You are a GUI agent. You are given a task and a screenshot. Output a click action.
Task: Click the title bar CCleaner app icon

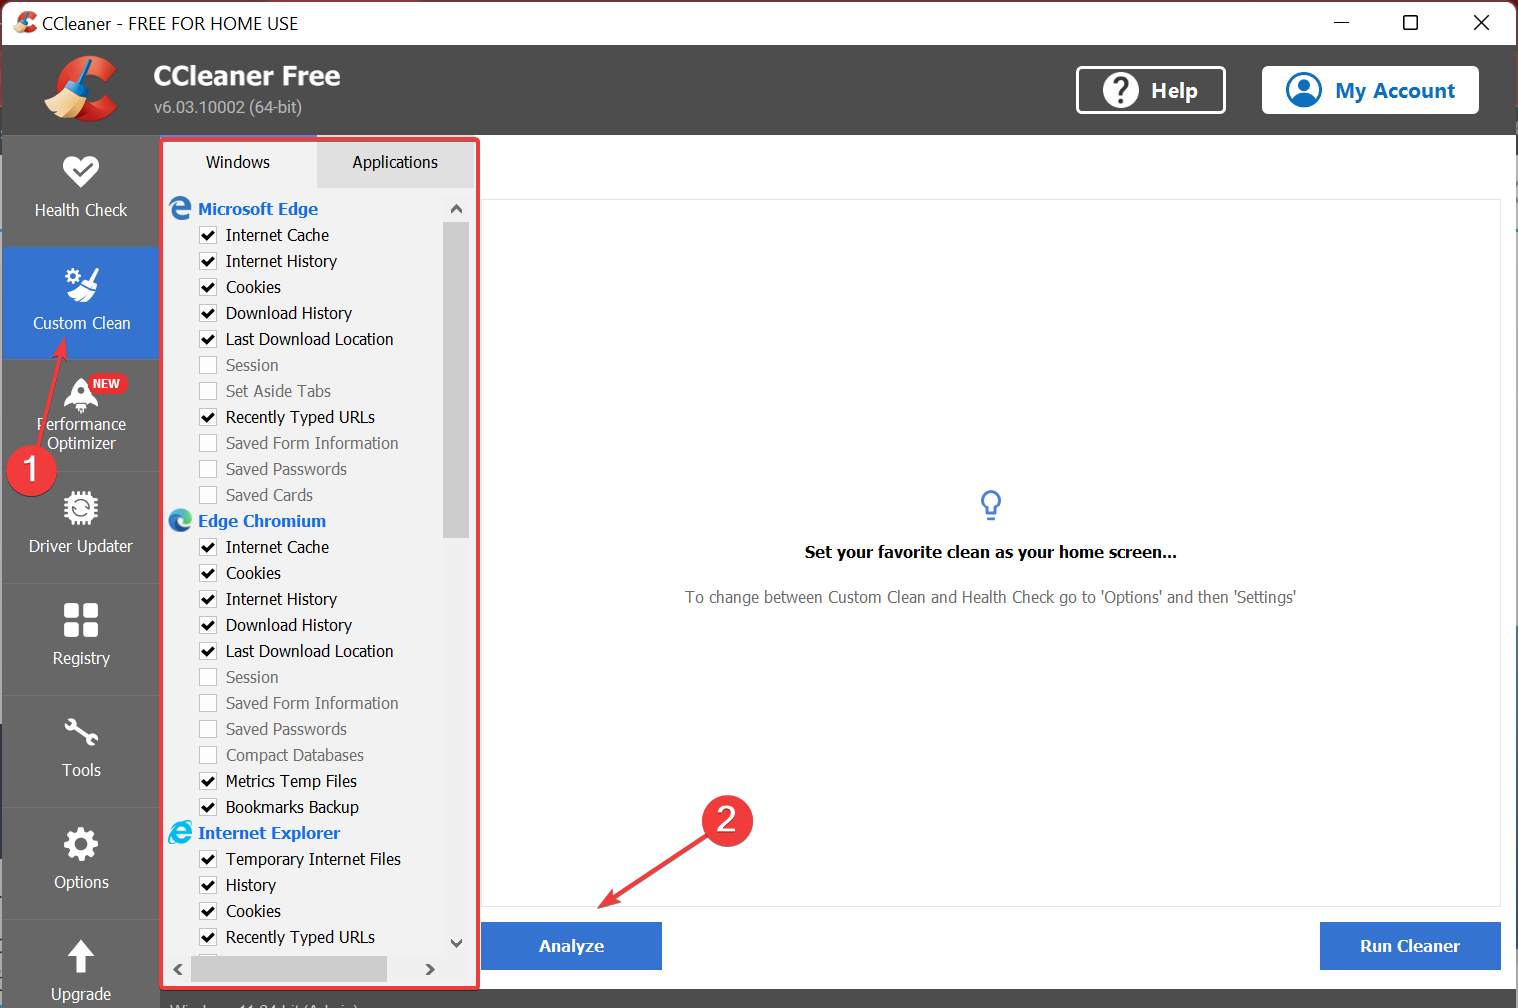25,23
